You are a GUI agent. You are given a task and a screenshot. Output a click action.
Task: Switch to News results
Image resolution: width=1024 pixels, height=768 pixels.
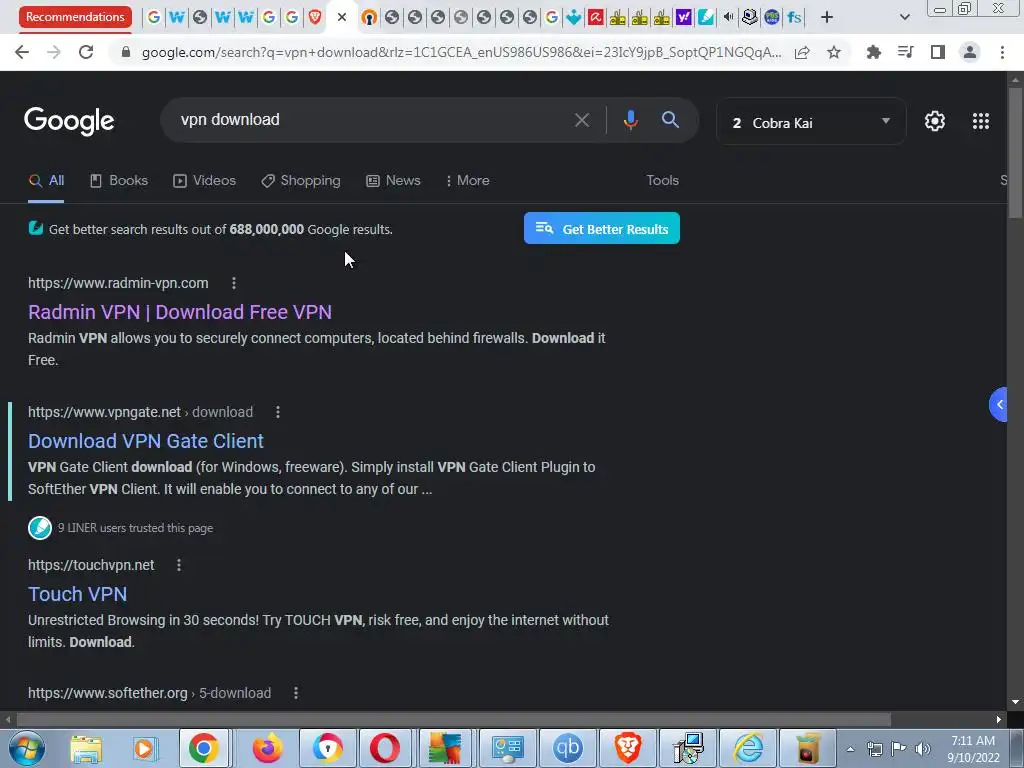point(393,181)
